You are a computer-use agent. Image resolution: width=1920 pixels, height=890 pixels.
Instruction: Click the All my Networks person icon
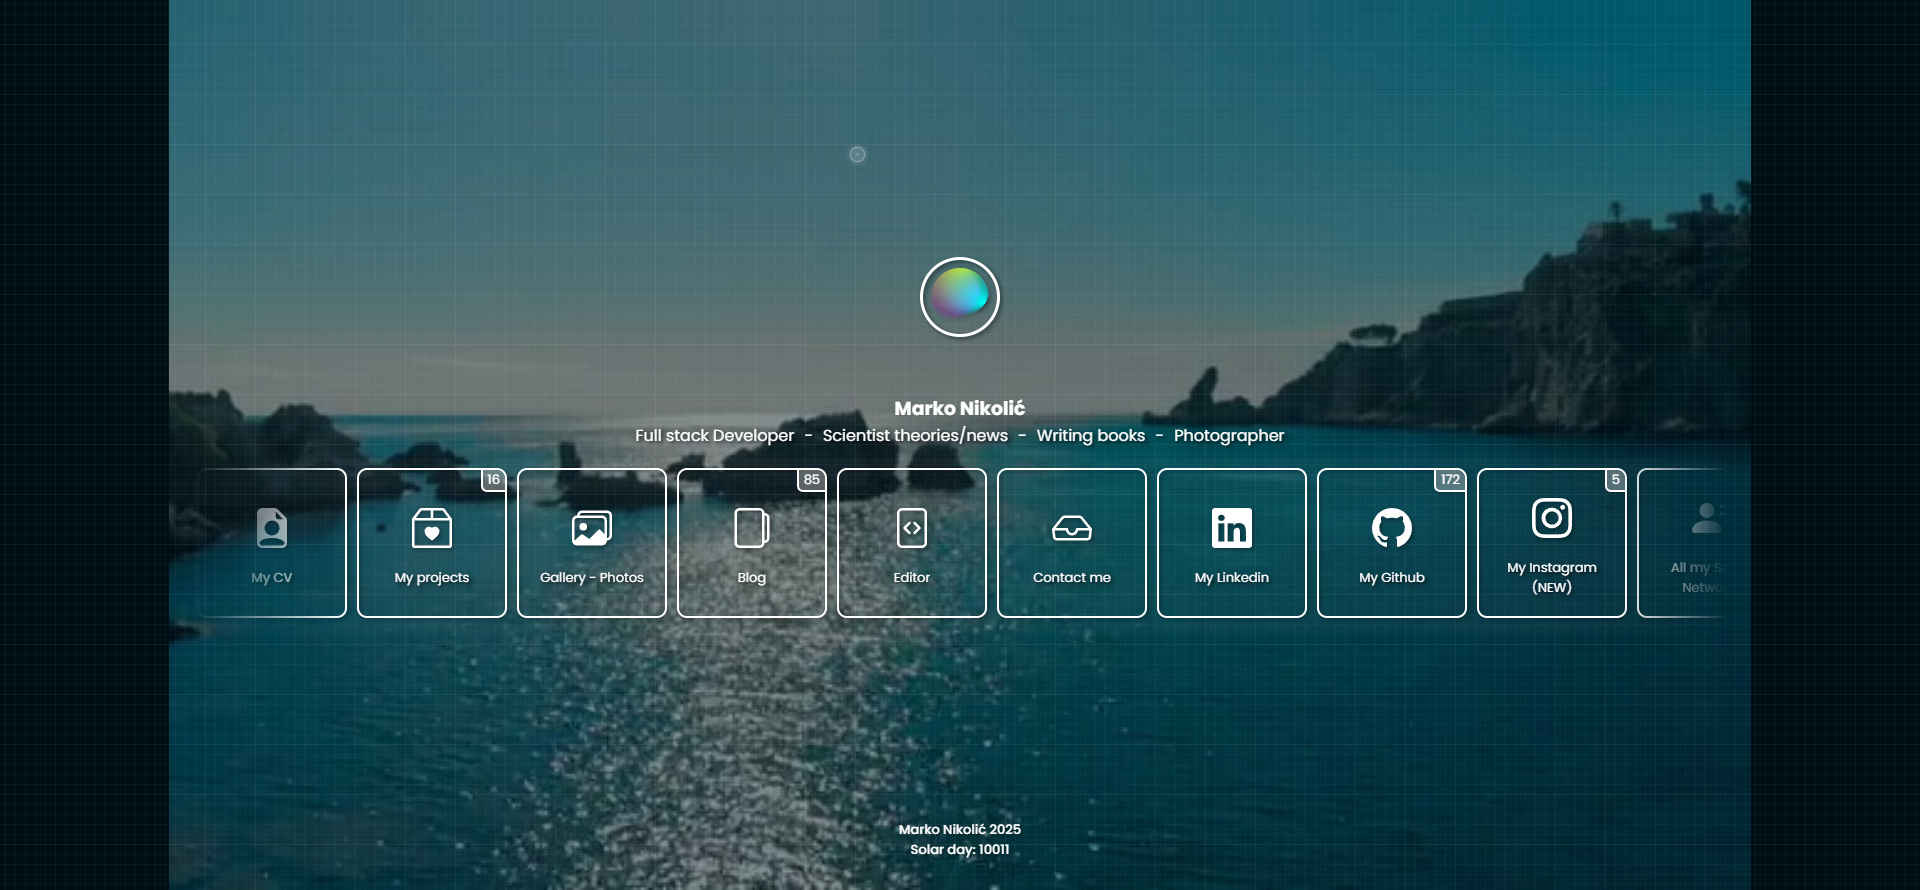[1705, 518]
